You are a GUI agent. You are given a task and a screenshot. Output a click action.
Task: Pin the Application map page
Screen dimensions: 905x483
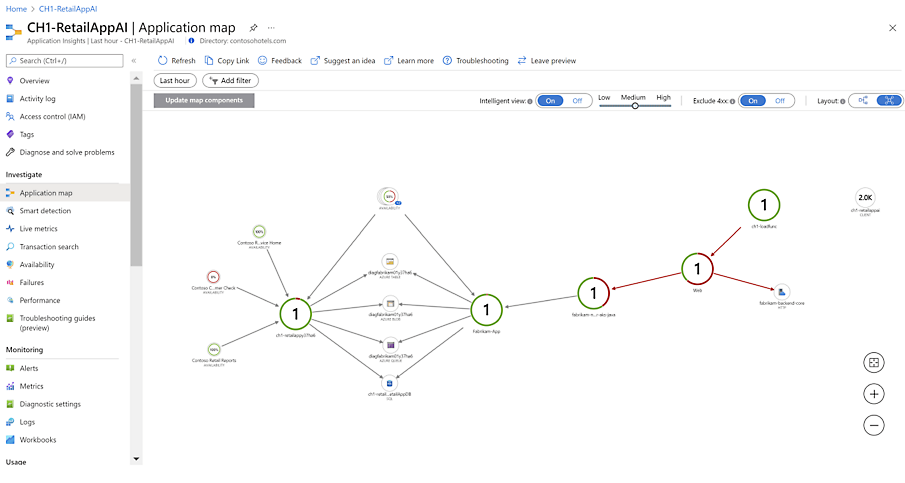coord(253,28)
